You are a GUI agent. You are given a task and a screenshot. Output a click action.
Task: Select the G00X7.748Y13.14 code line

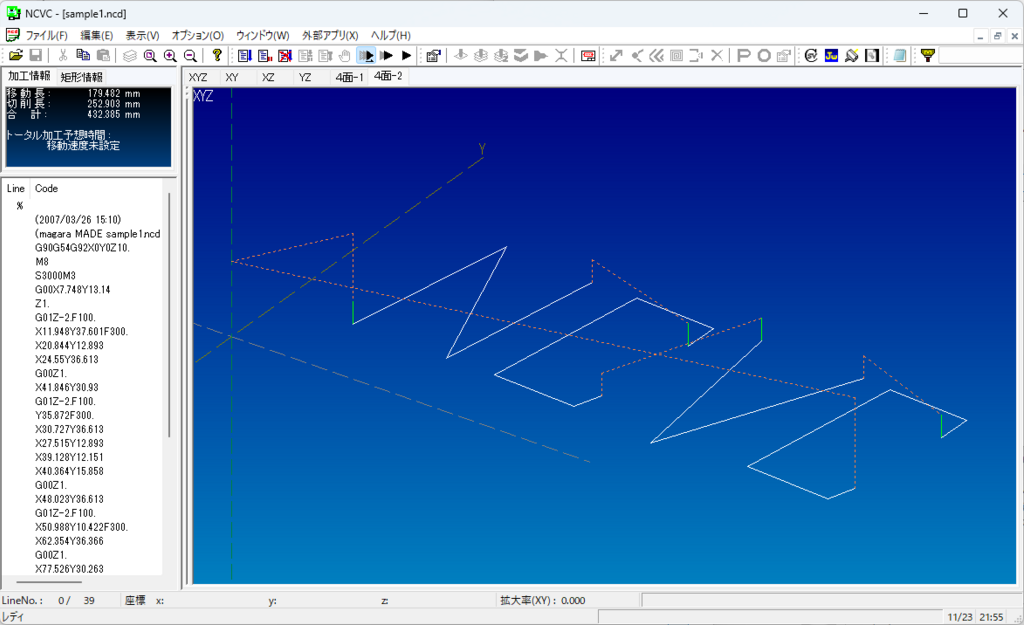72,289
